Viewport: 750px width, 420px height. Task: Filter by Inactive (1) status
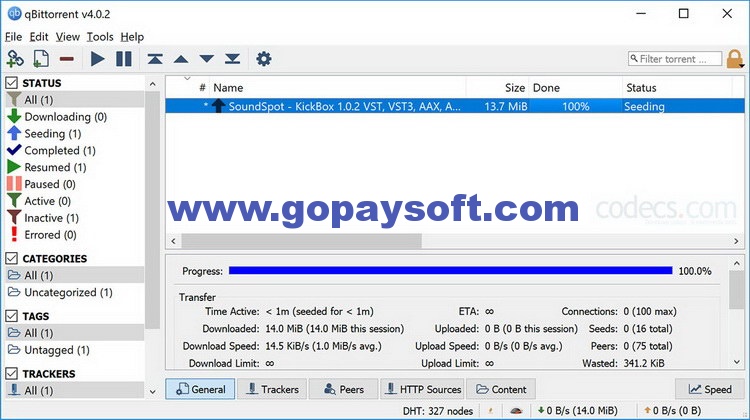coord(75,218)
